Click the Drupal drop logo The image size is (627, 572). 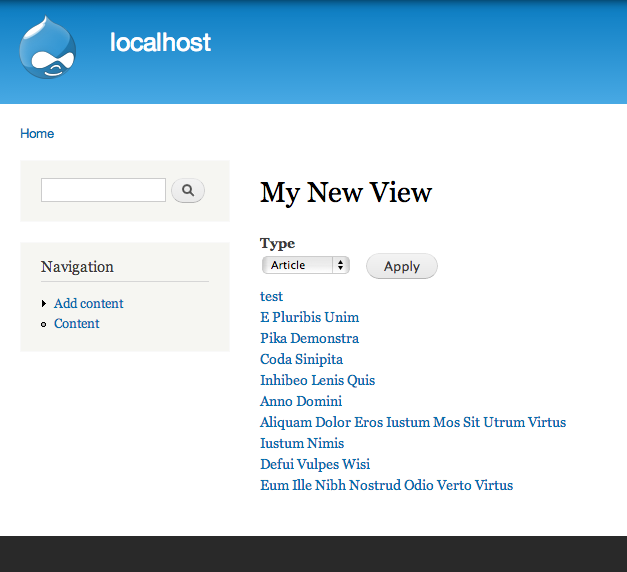click(48, 47)
